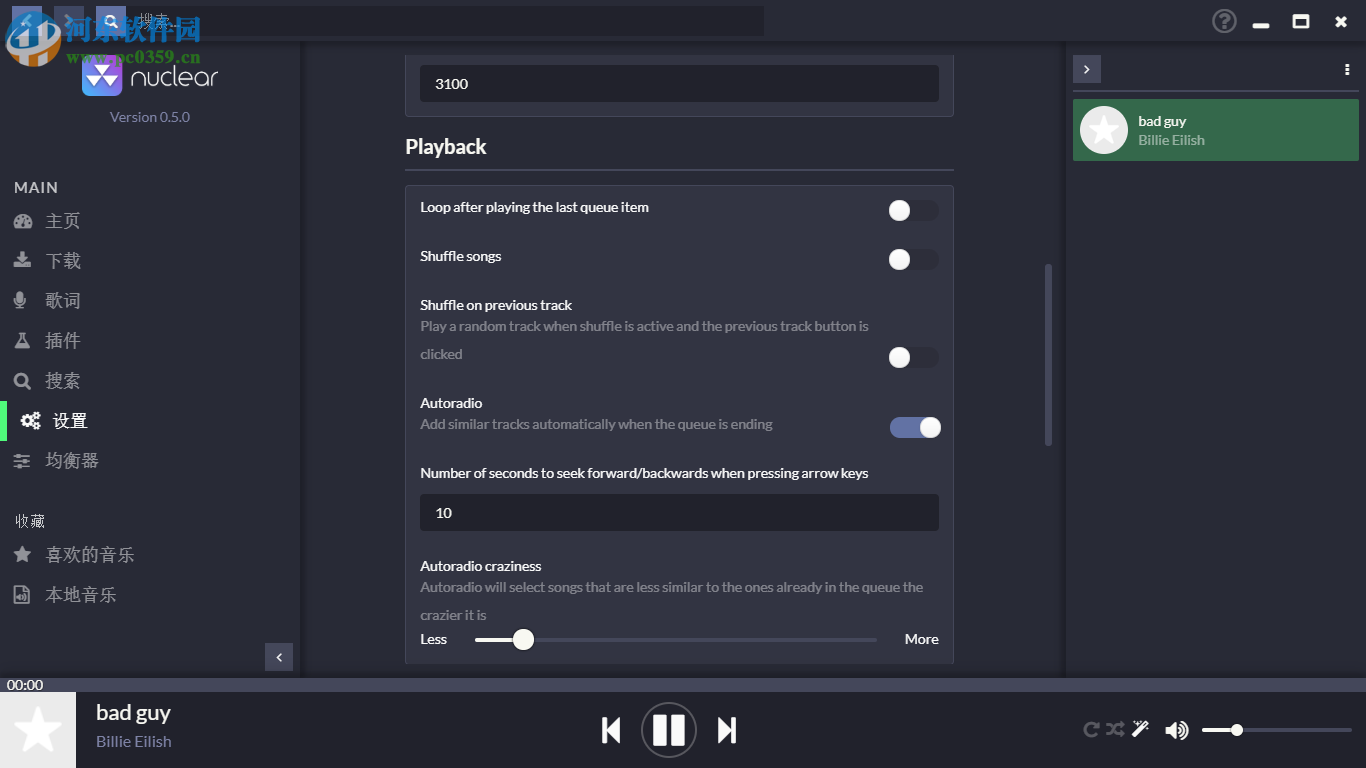This screenshot has height=768, width=1366.
Task: Click the song seek progress bar
Action: tap(683, 685)
